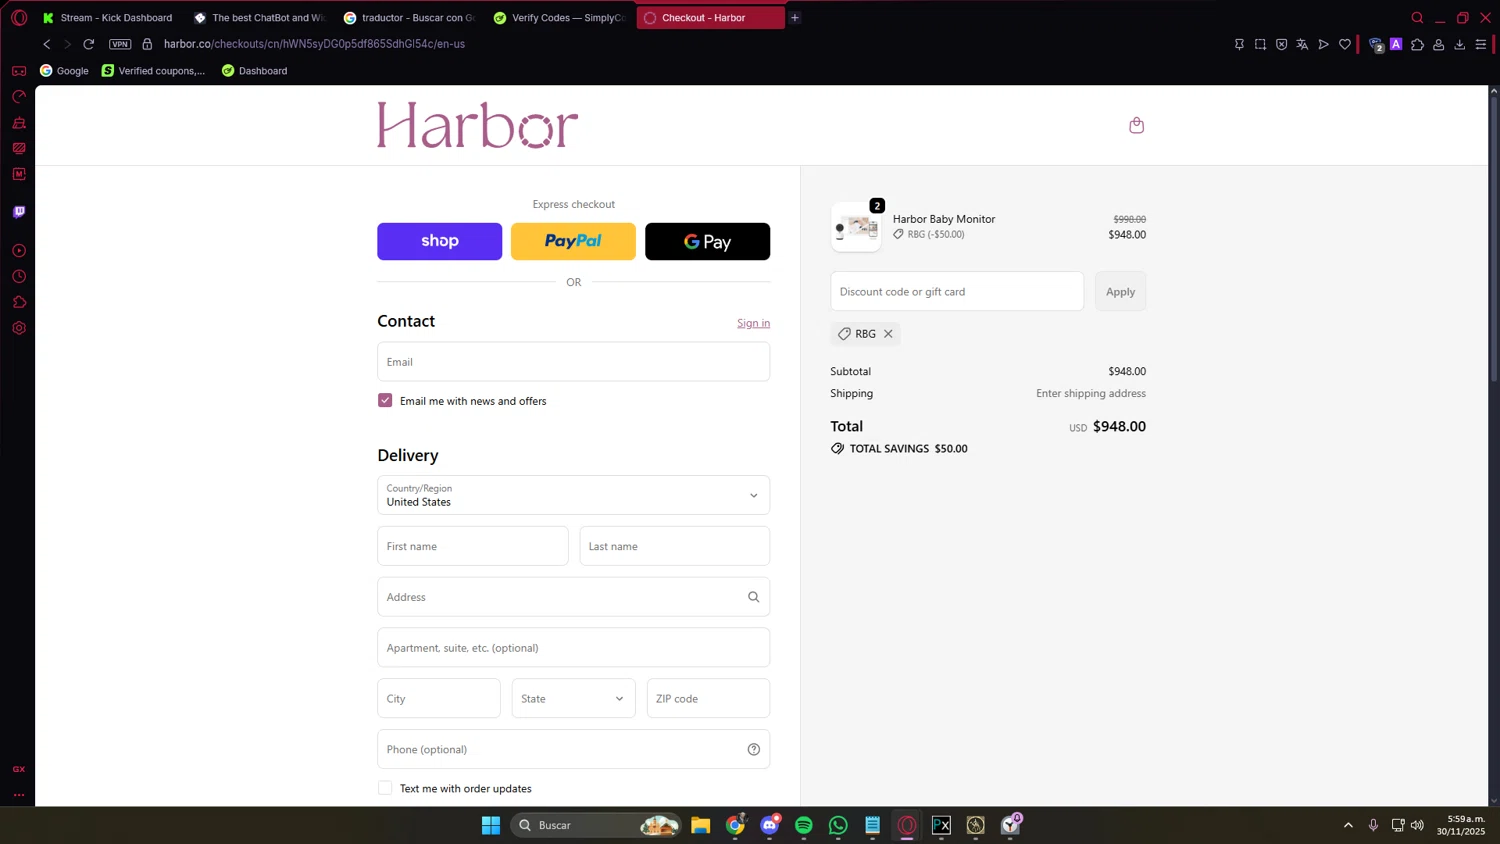Open Discord from the taskbar

[x=770, y=825]
